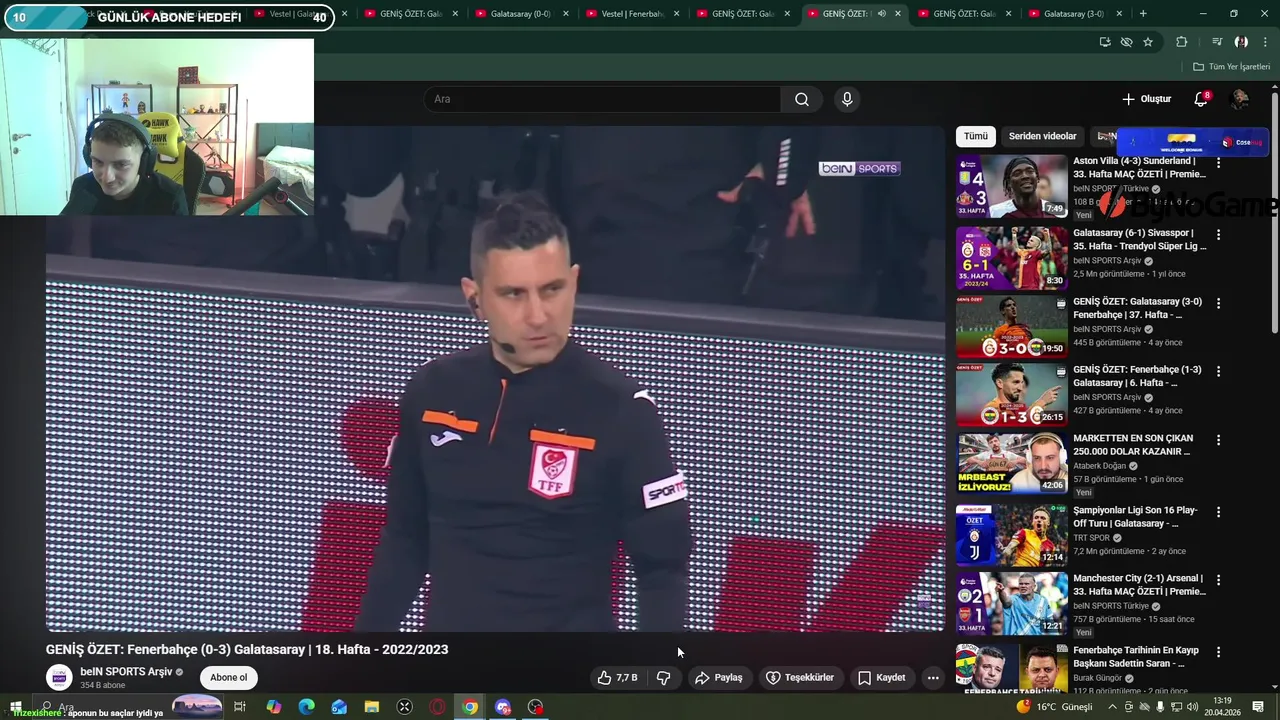
Task: Open Şampiyonlar Ligi Son 16 Play-Off title
Action: click(1135, 516)
